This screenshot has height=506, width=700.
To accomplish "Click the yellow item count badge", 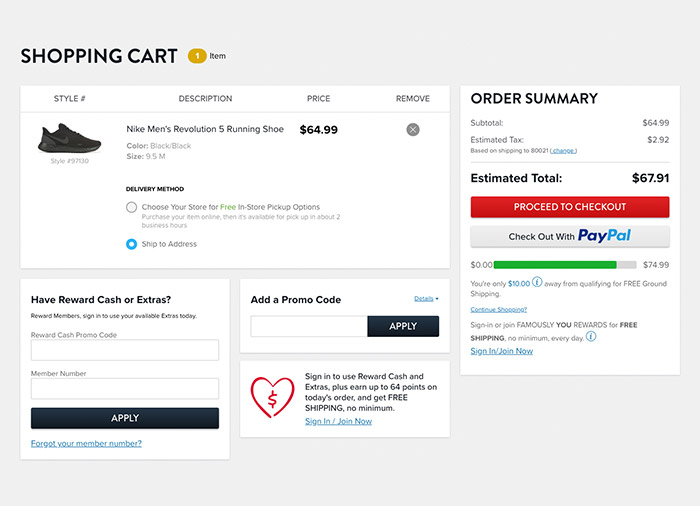I will [197, 56].
